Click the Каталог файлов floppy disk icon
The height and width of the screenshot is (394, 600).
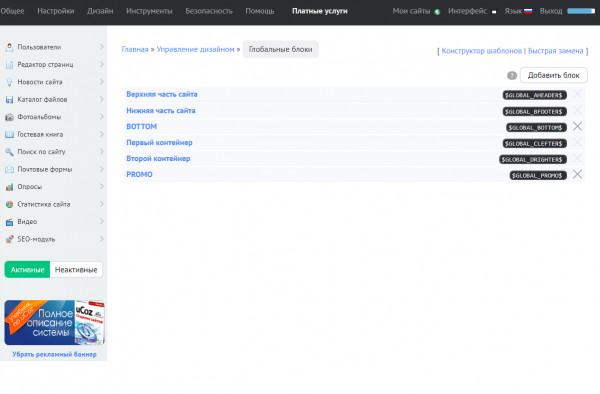(10, 99)
